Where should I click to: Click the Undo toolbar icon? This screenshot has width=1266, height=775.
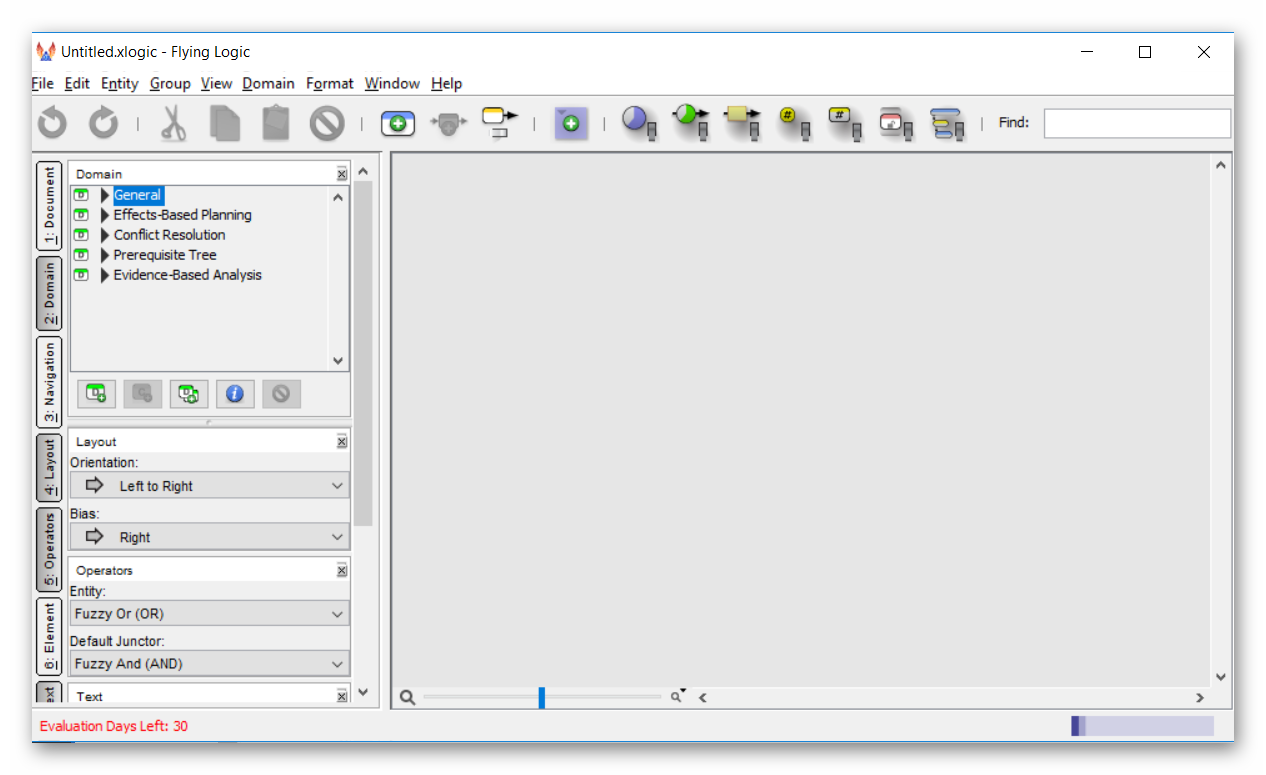[x=52, y=123]
